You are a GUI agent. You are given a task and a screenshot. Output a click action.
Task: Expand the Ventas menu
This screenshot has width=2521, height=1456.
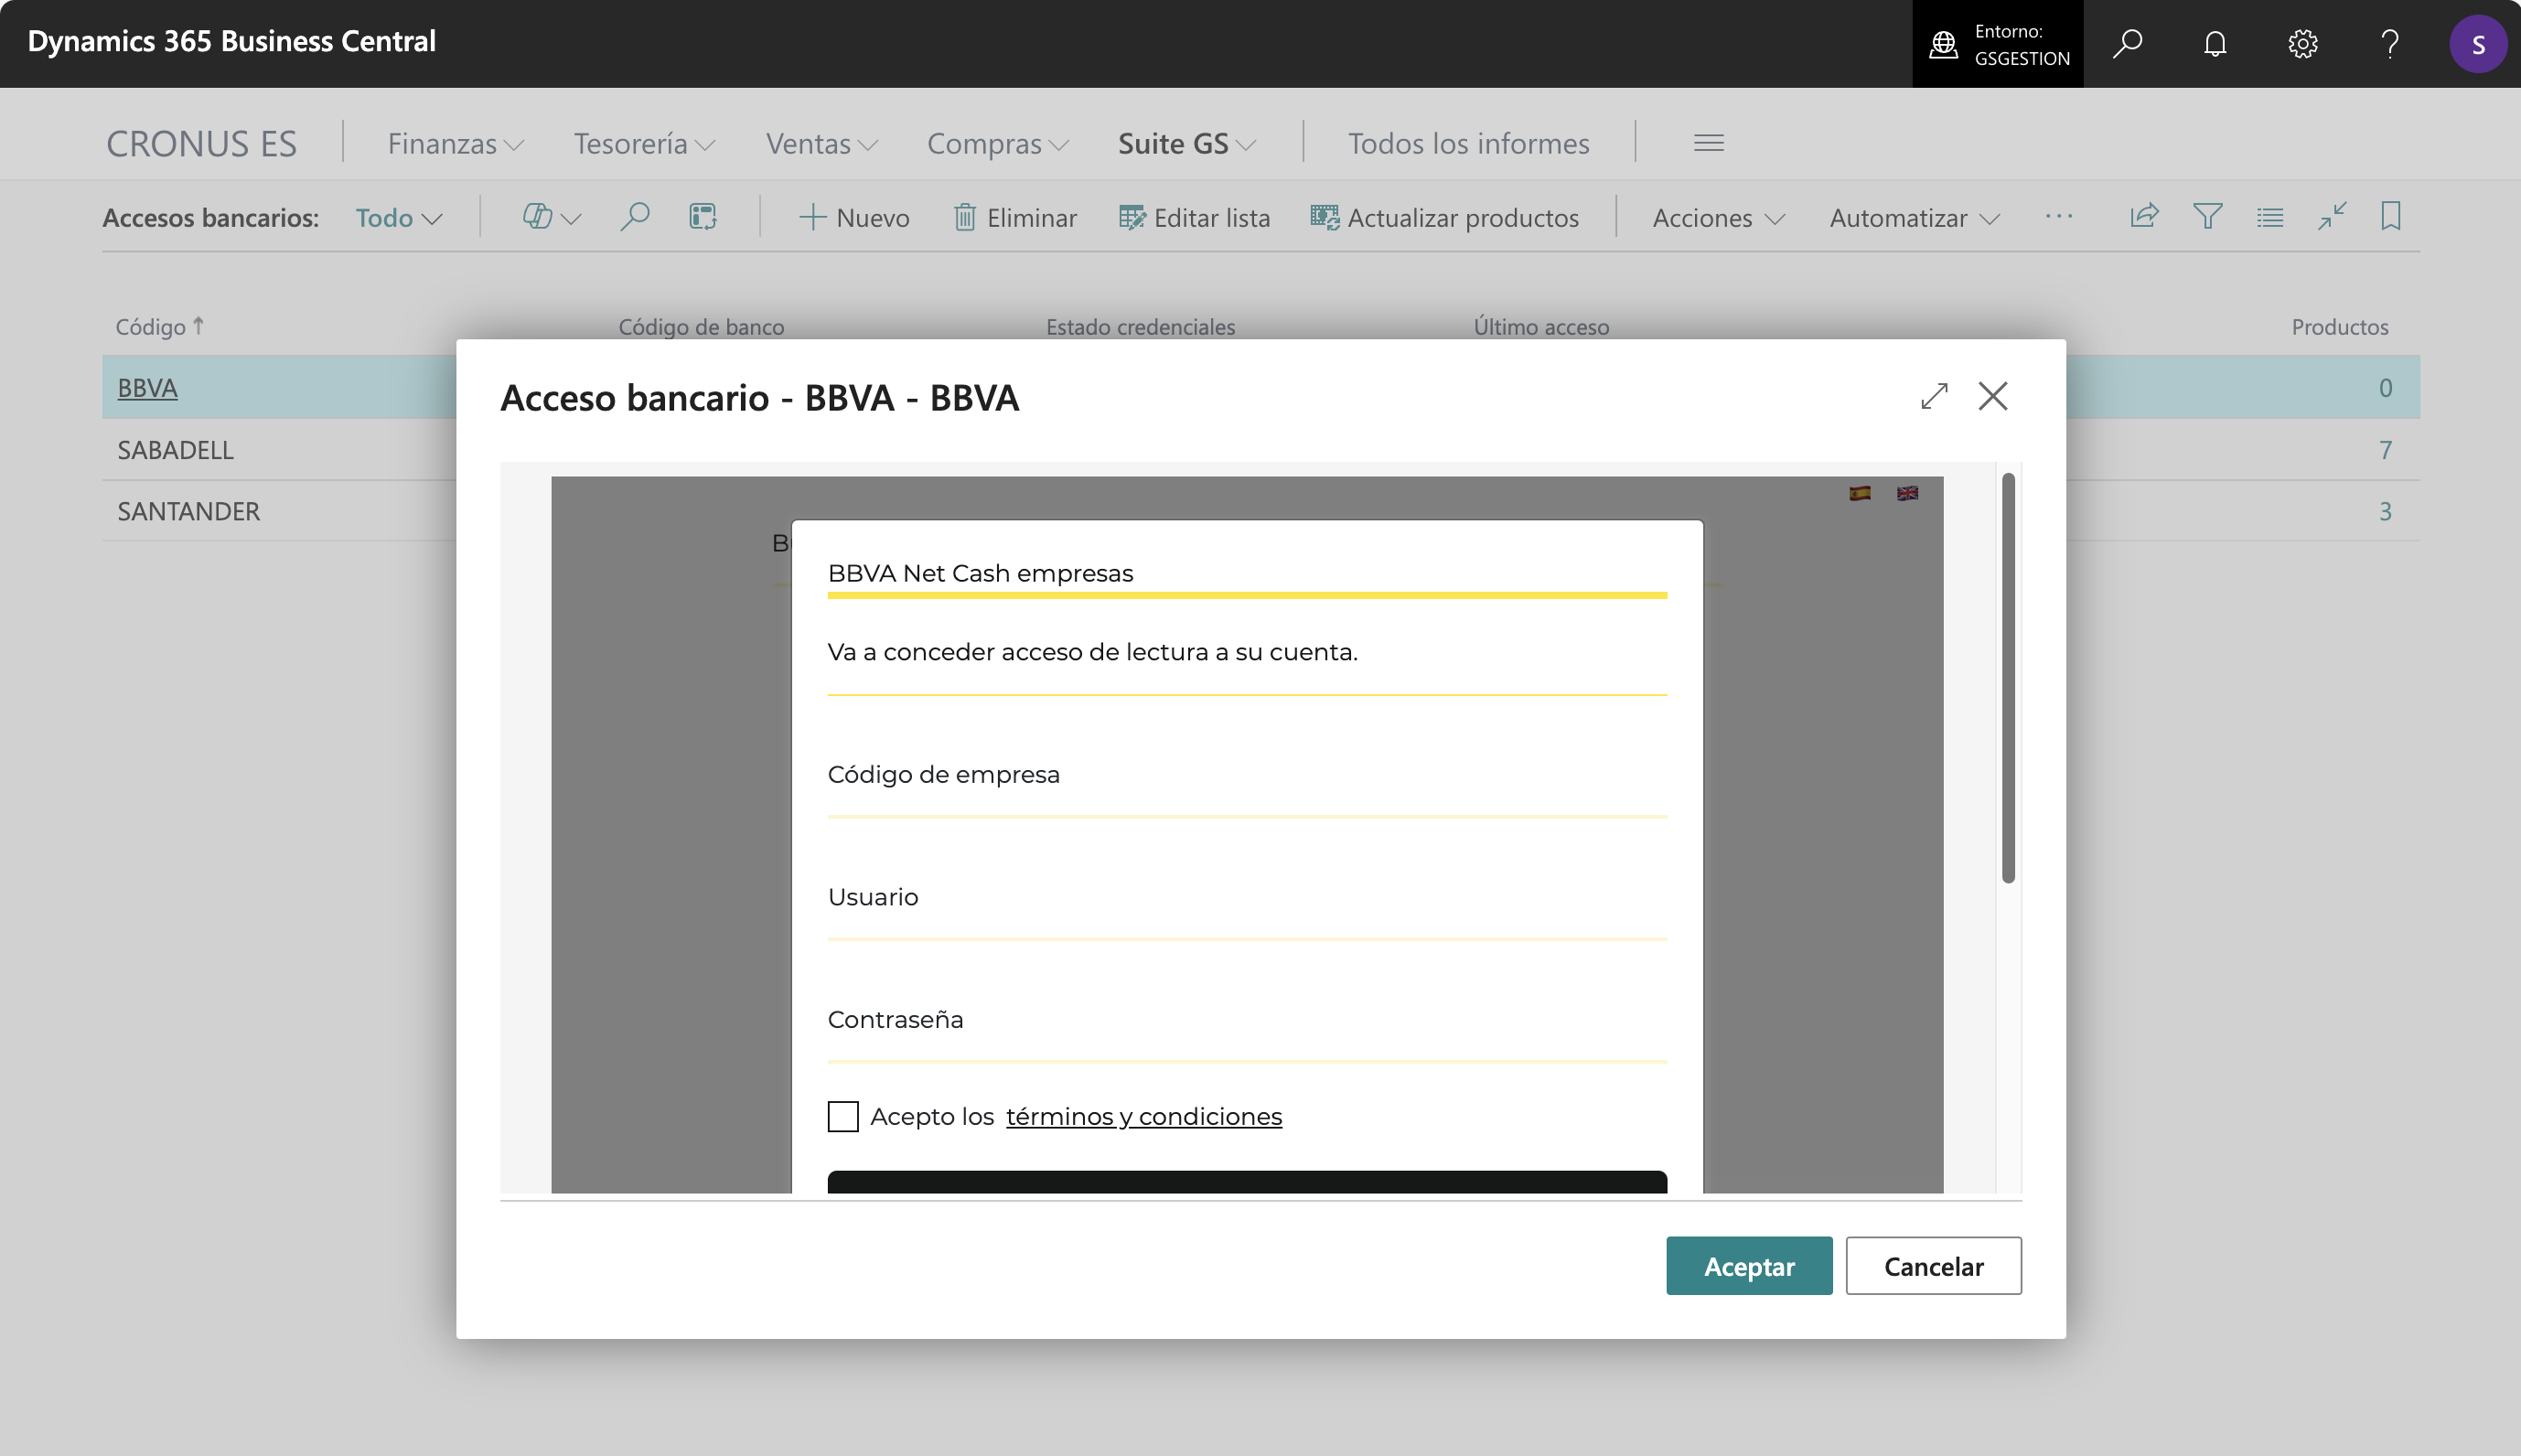822,143
